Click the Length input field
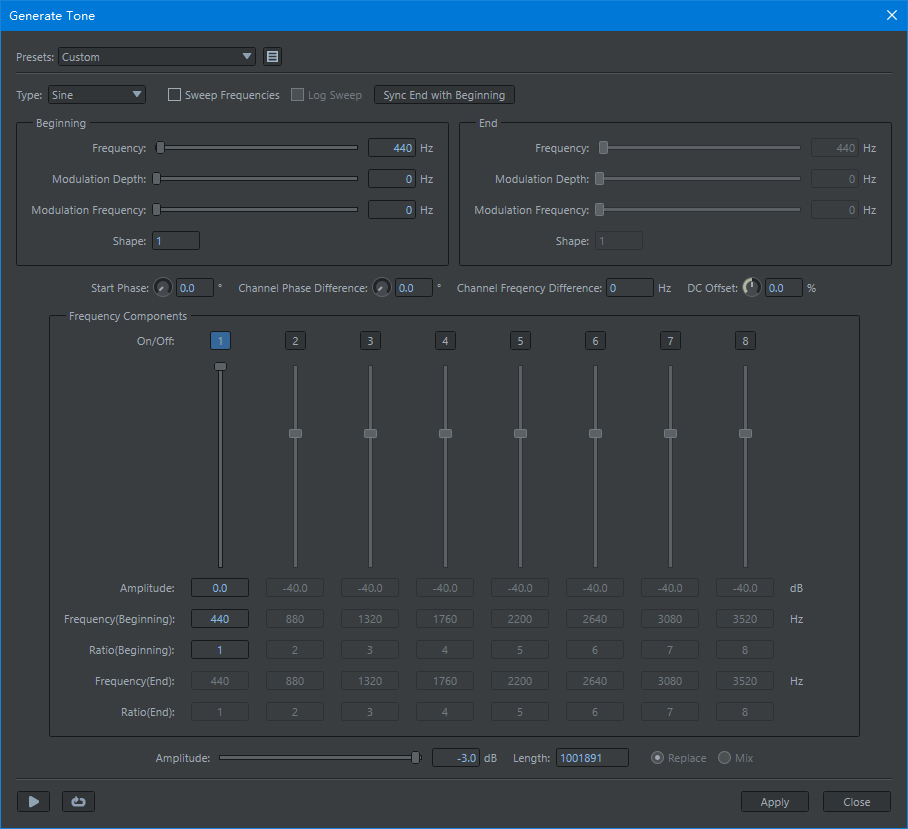 point(592,758)
